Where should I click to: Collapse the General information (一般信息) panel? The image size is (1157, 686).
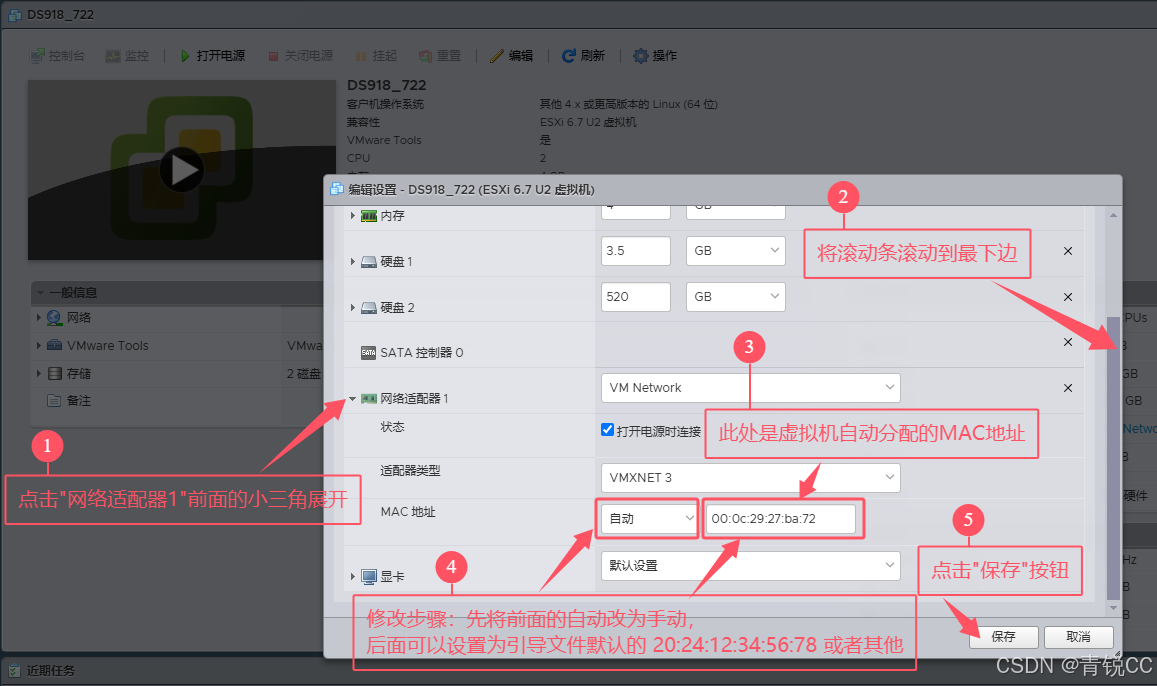41,293
